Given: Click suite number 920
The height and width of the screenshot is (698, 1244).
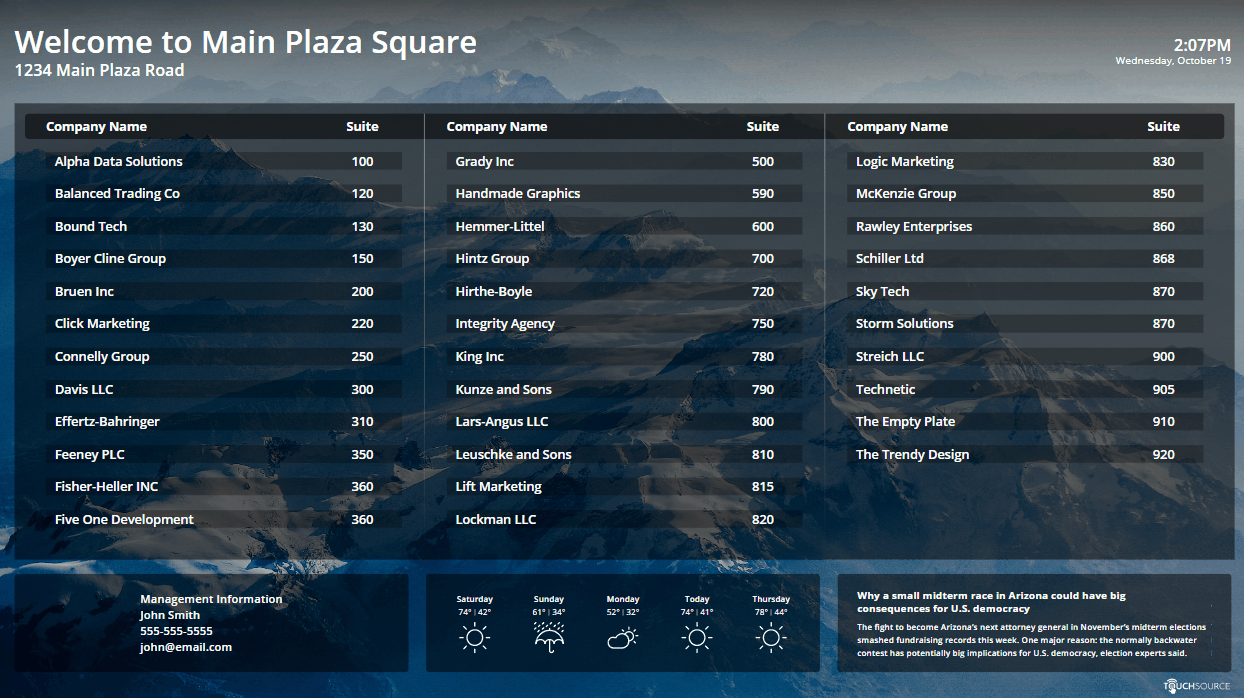Looking at the screenshot, I should point(1164,454).
